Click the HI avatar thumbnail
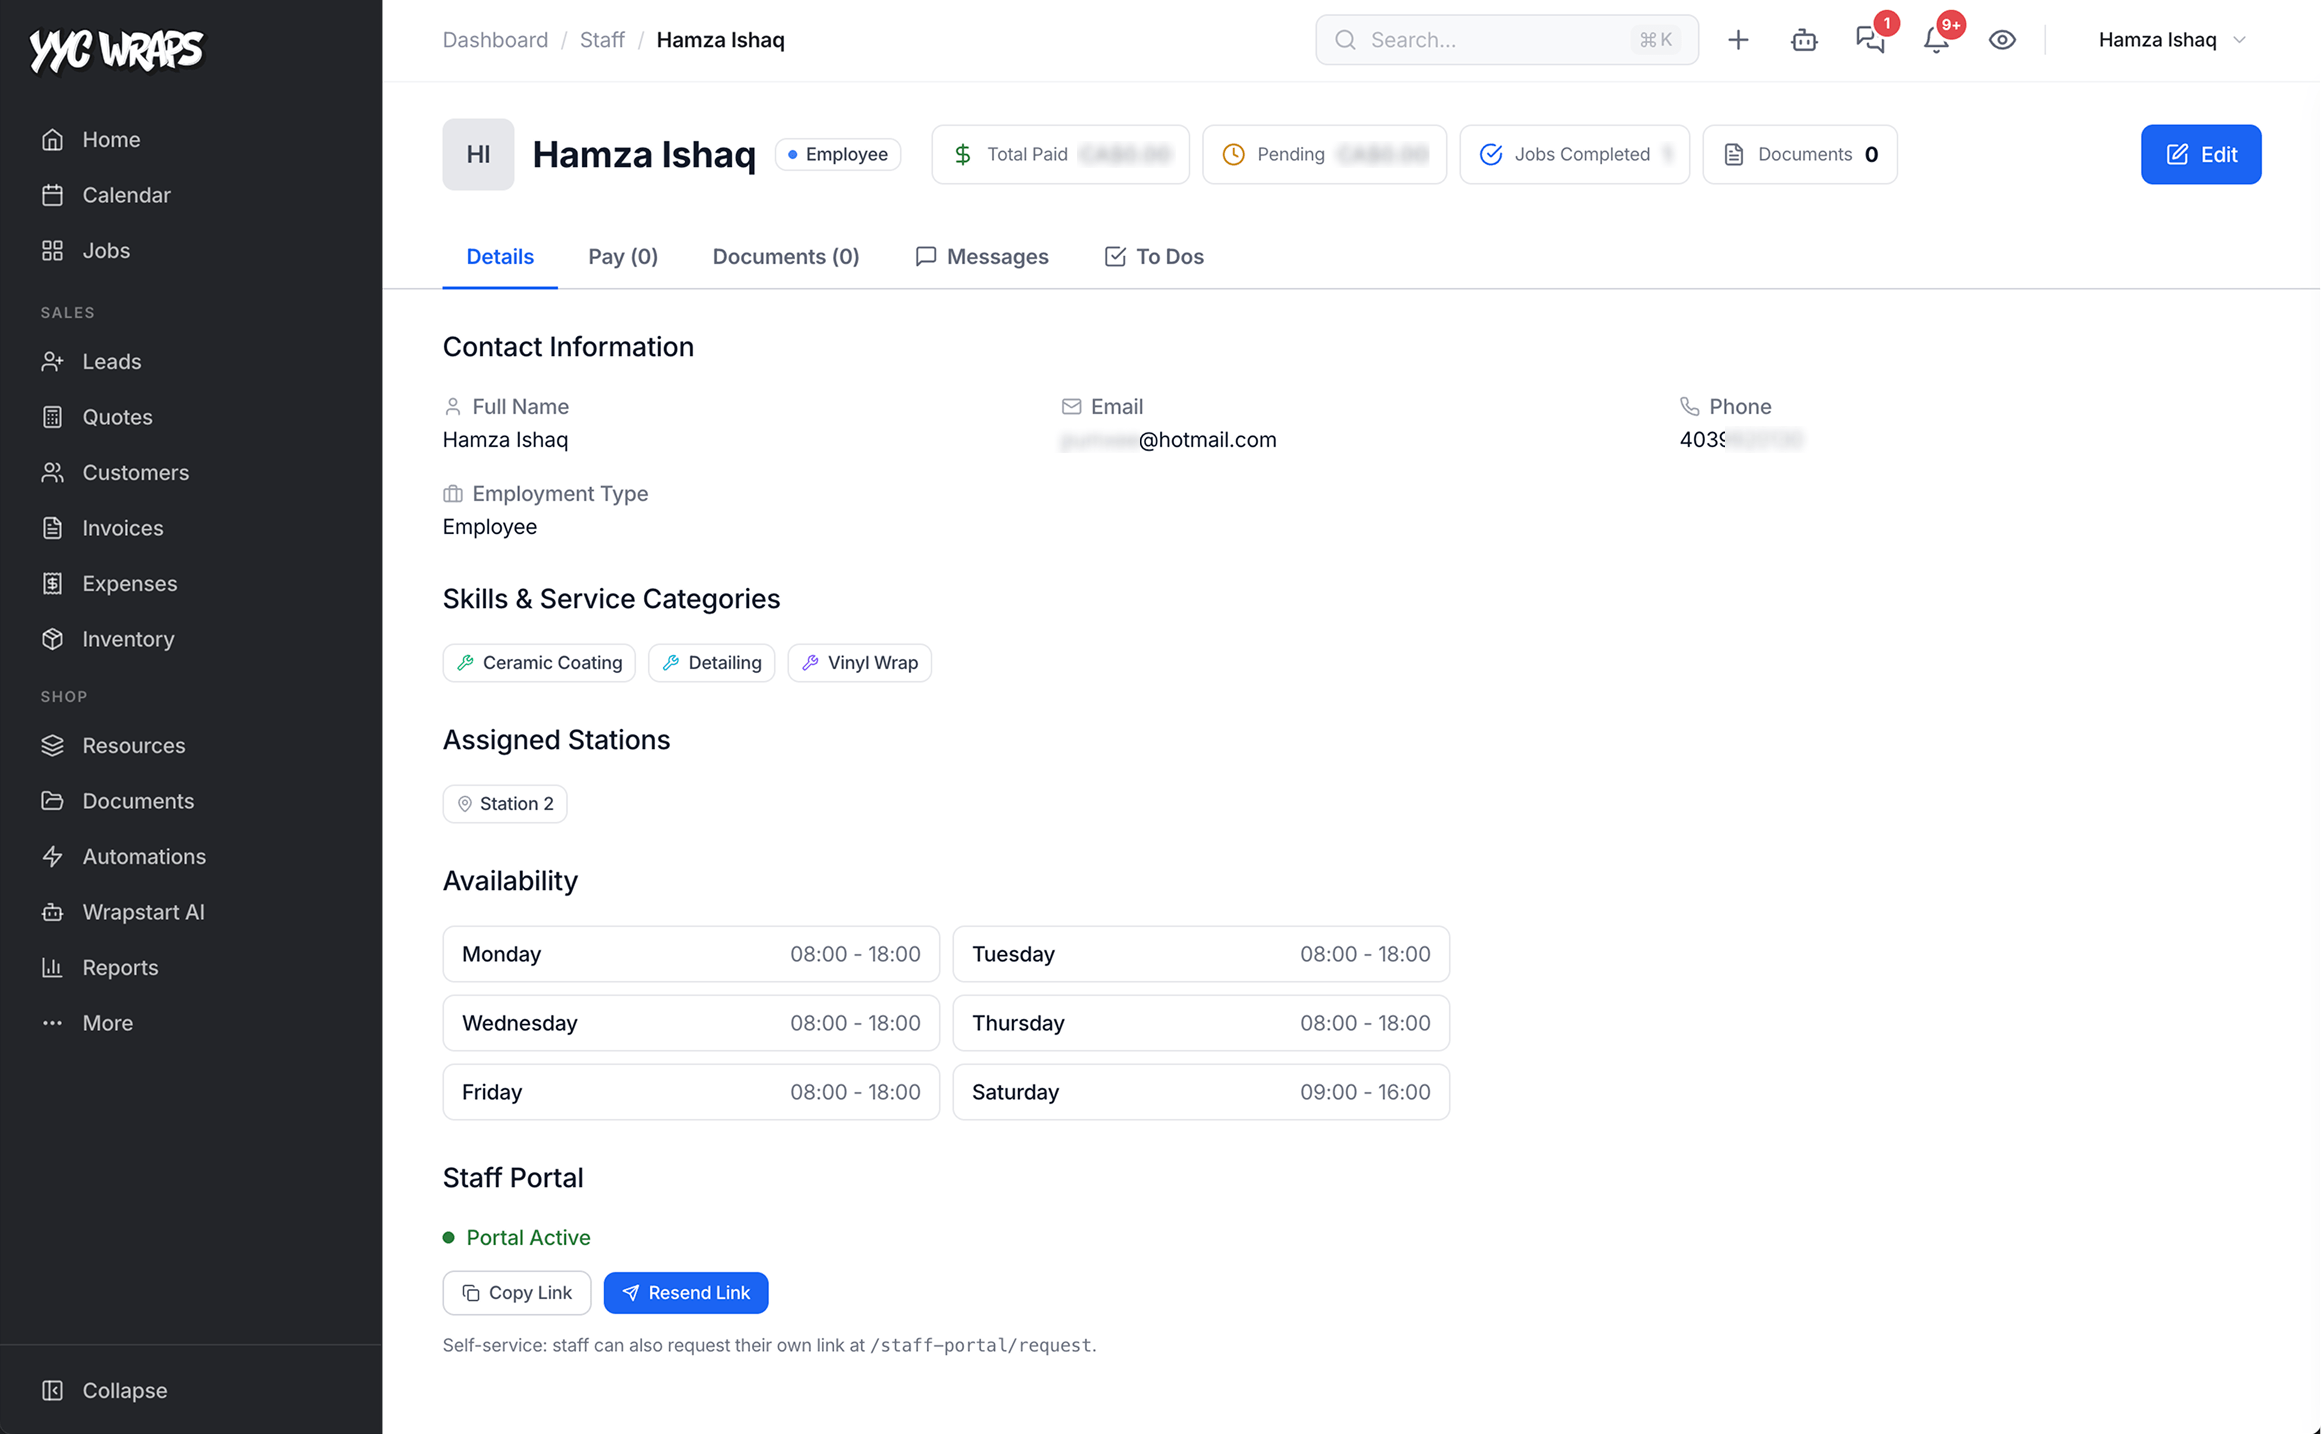The image size is (2321, 1434). point(478,154)
